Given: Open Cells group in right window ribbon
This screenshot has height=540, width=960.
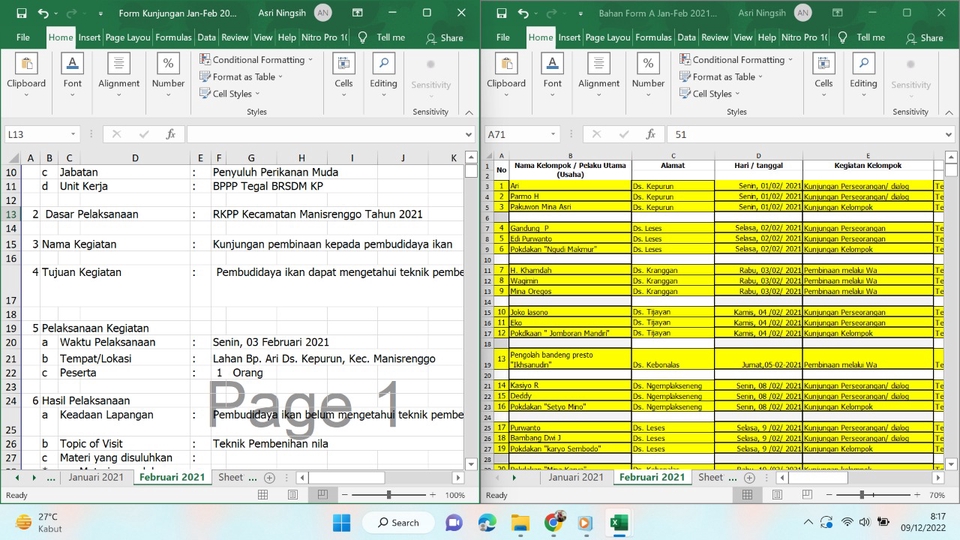Looking at the screenshot, I should pos(823,75).
